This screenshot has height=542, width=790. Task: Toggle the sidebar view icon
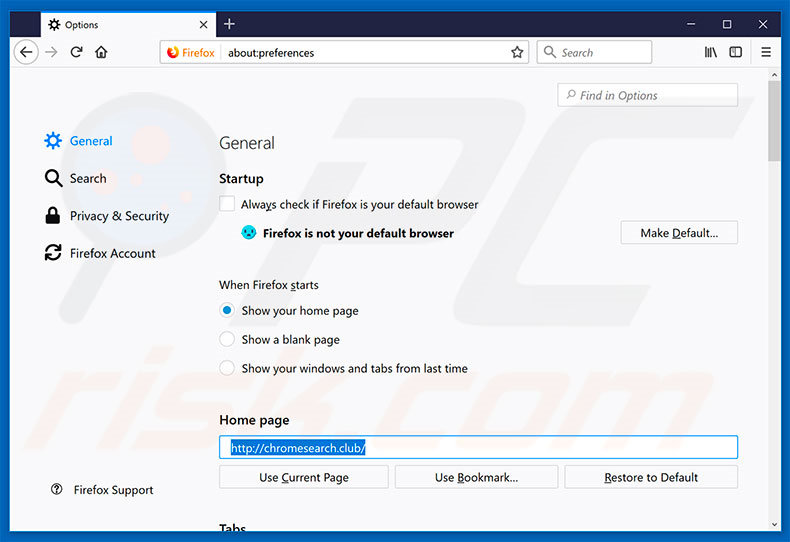point(736,52)
